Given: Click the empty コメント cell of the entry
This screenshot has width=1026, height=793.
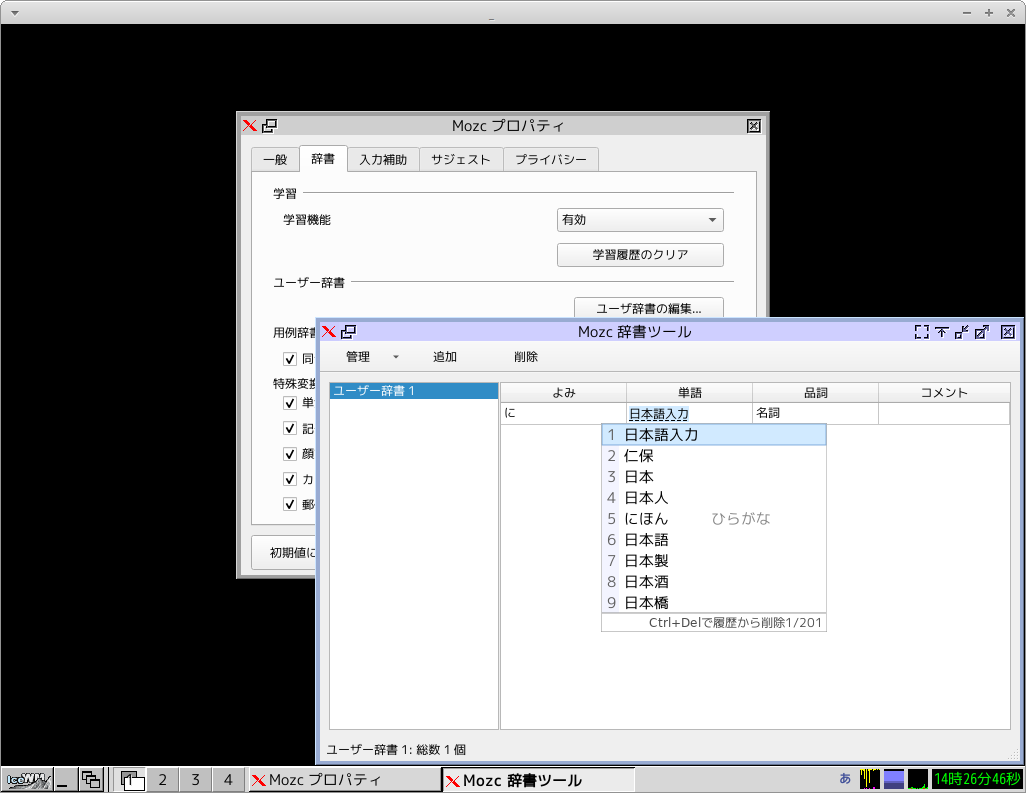Looking at the screenshot, I should 944,414.
